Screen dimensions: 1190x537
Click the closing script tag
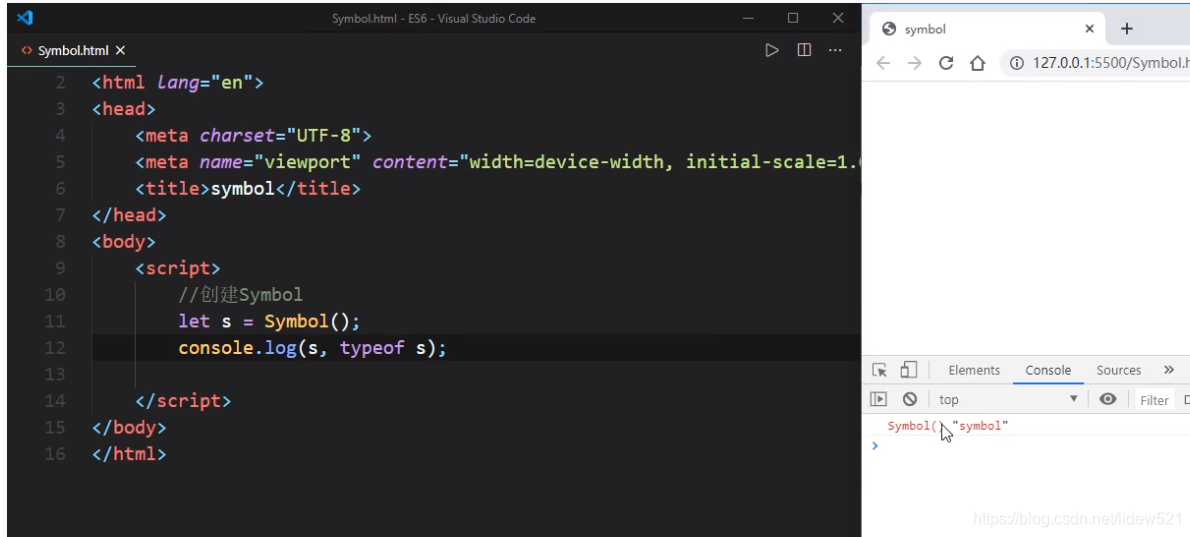(x=183, y=400)
